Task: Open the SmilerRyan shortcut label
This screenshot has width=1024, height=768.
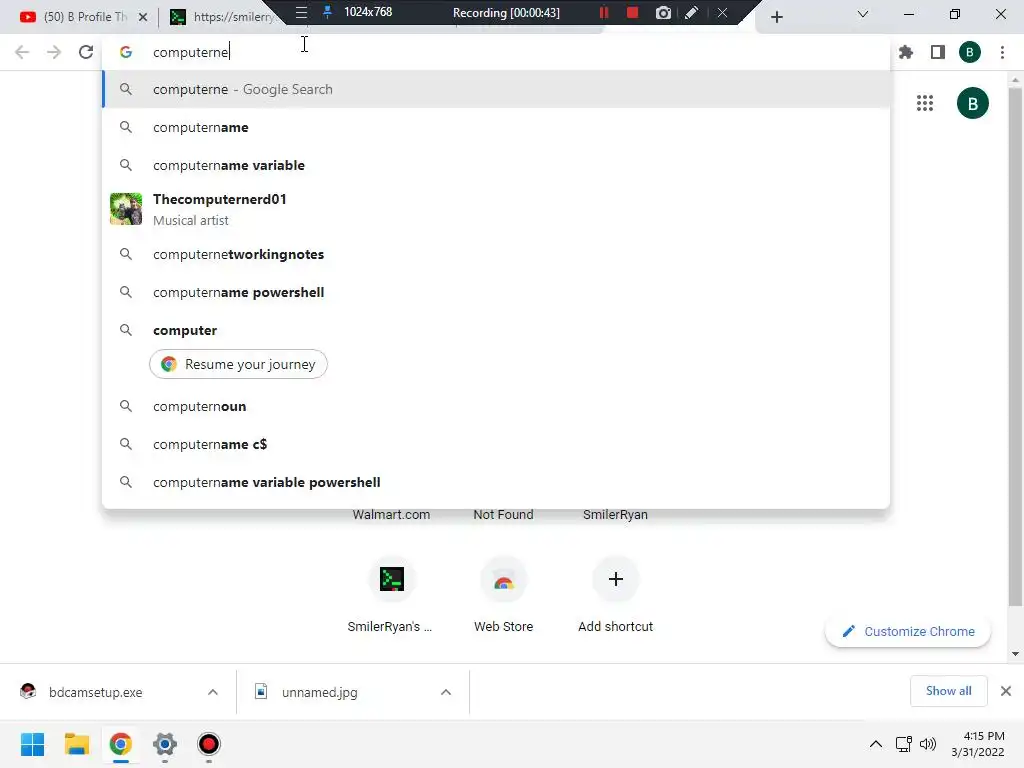Action: pos(615,515)
